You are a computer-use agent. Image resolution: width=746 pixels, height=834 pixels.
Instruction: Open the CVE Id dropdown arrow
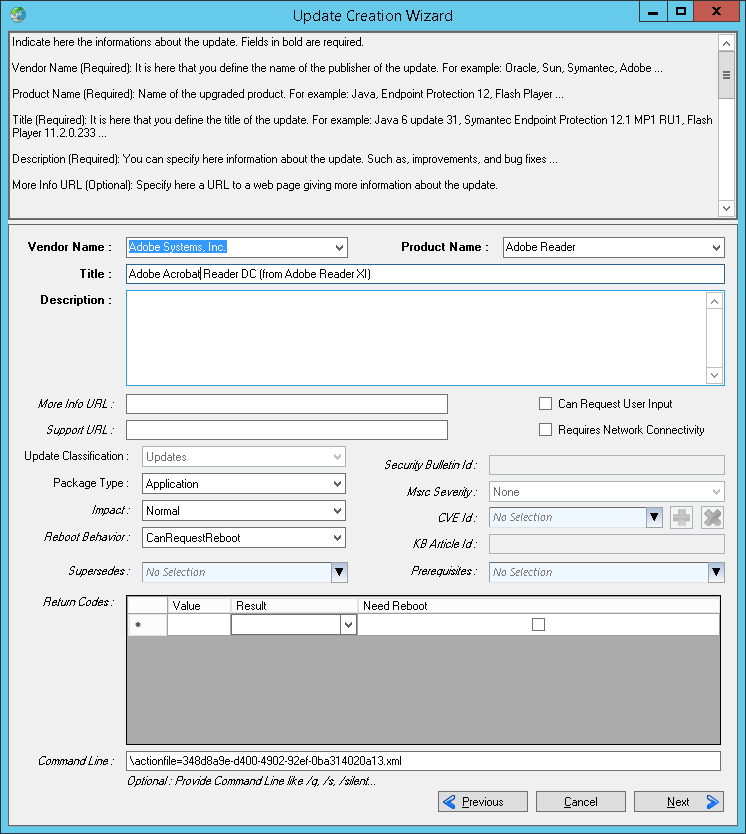[654, 517]
